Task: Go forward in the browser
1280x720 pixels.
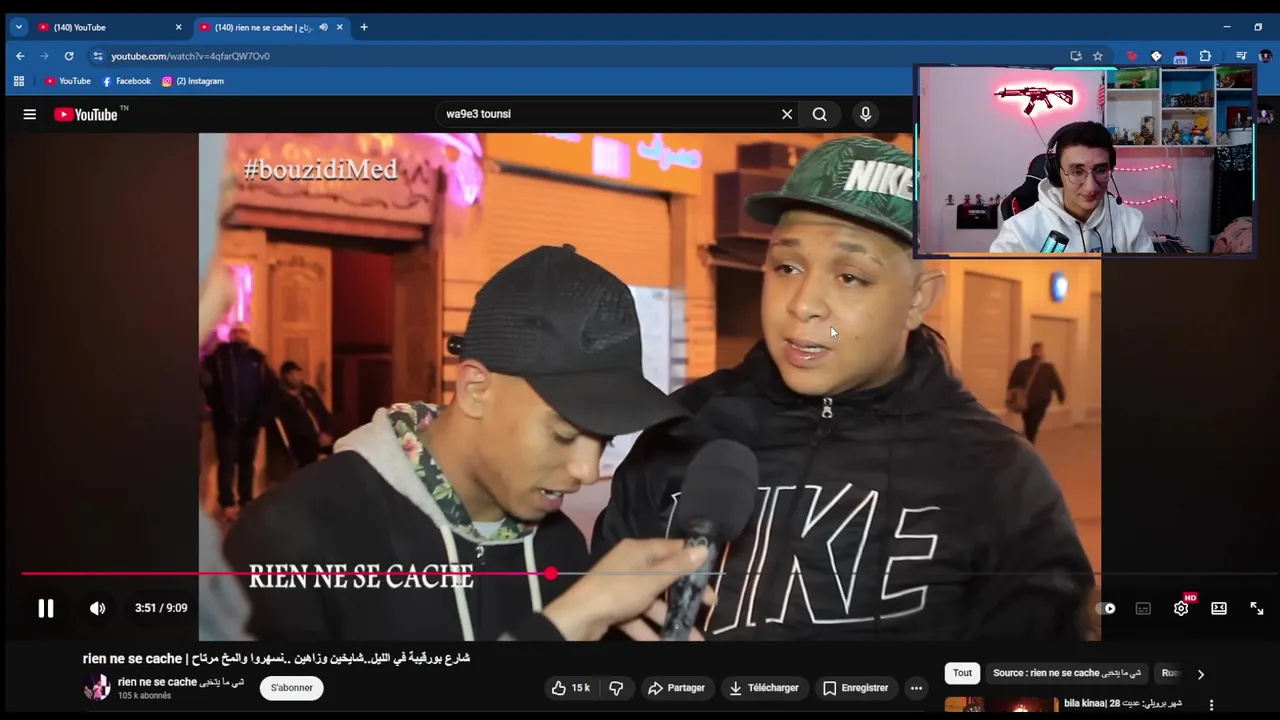Action: click(x=44, y=56)
